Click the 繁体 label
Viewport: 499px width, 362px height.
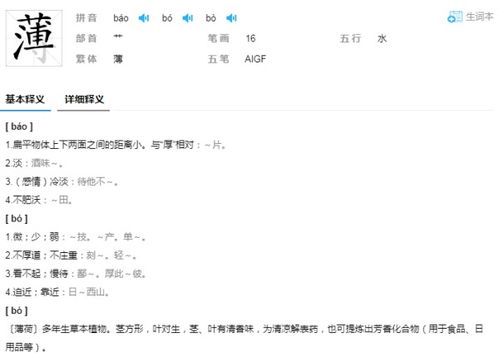coord(86,59)
